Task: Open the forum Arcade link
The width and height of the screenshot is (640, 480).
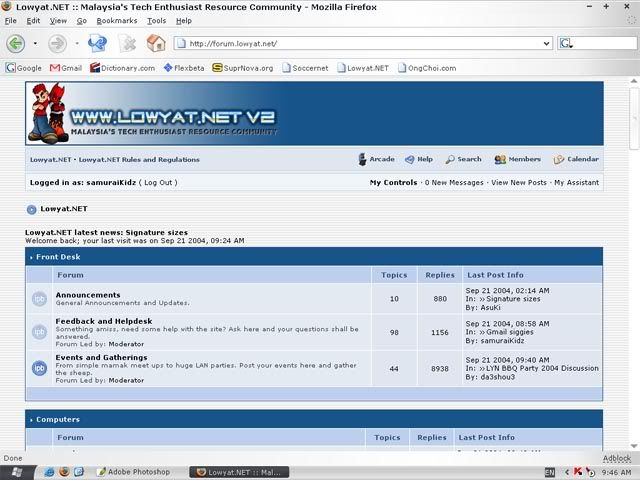Action: point(376,159)
